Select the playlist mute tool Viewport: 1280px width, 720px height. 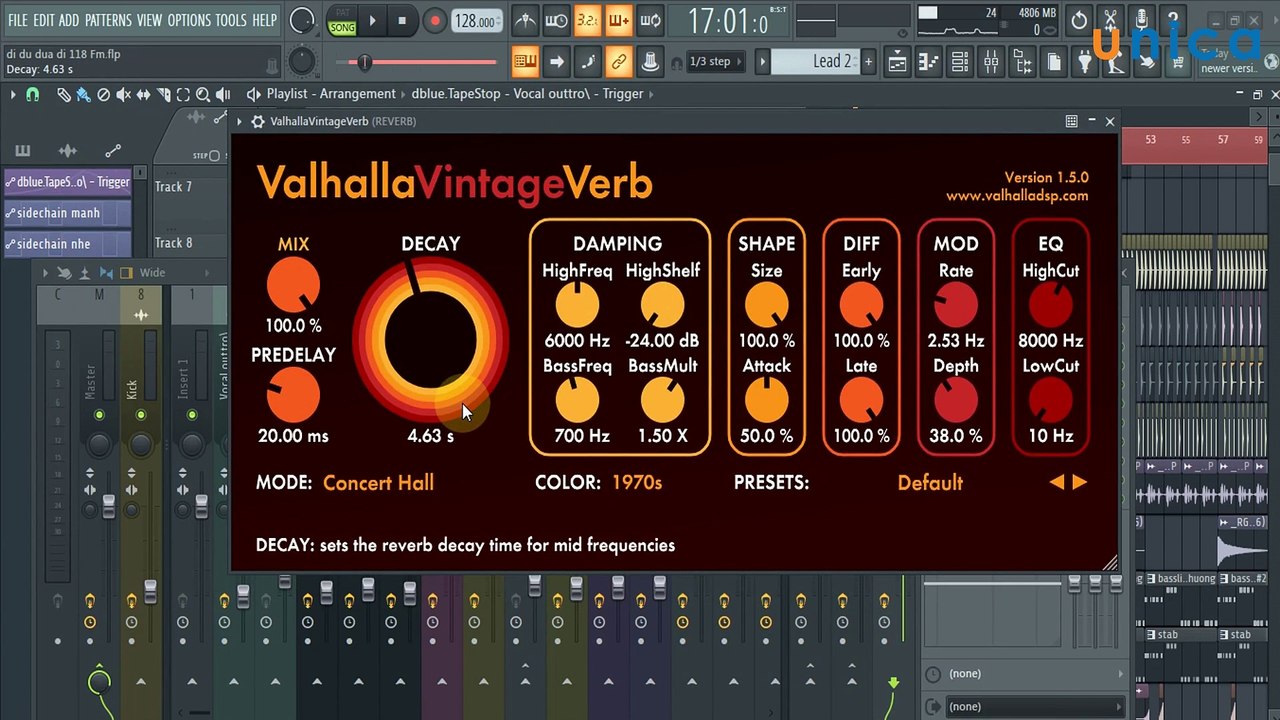point(123,94)
